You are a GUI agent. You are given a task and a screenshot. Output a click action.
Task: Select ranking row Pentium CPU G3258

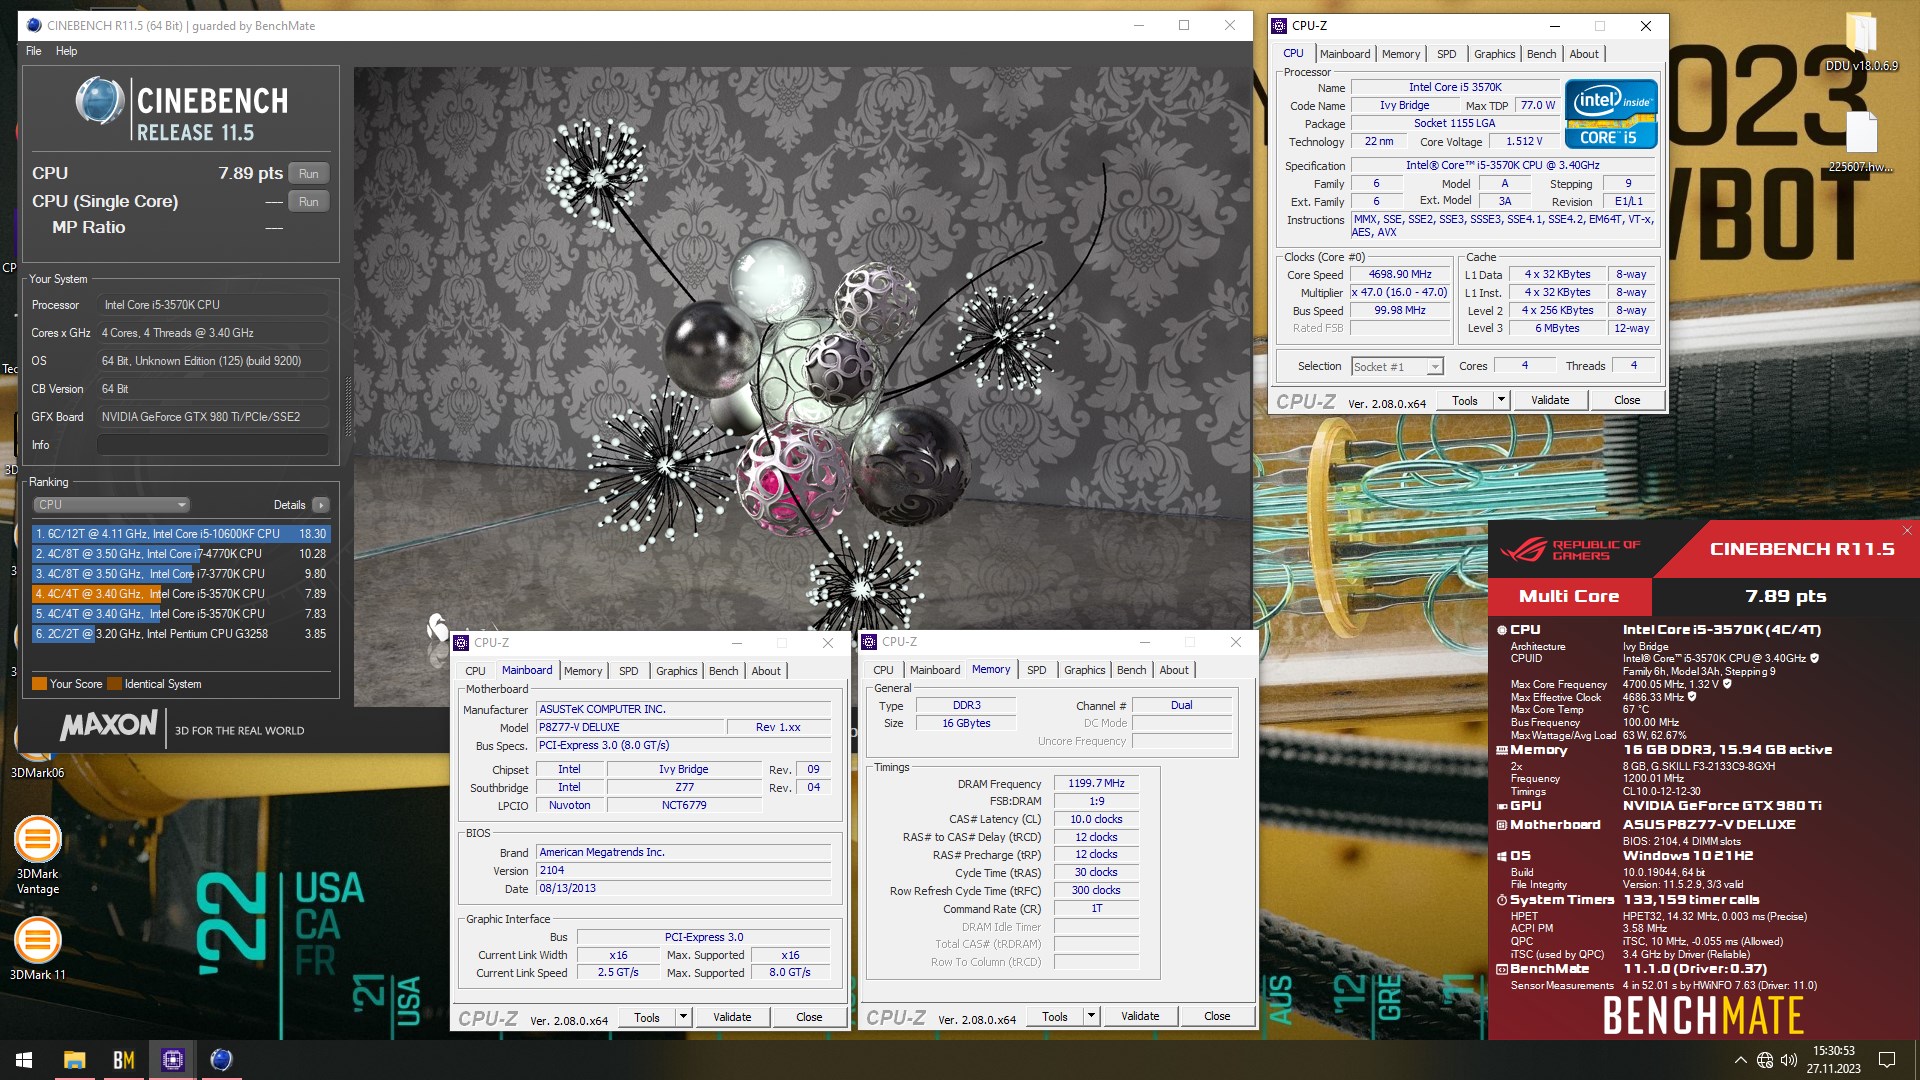click(x=181, y=634)
